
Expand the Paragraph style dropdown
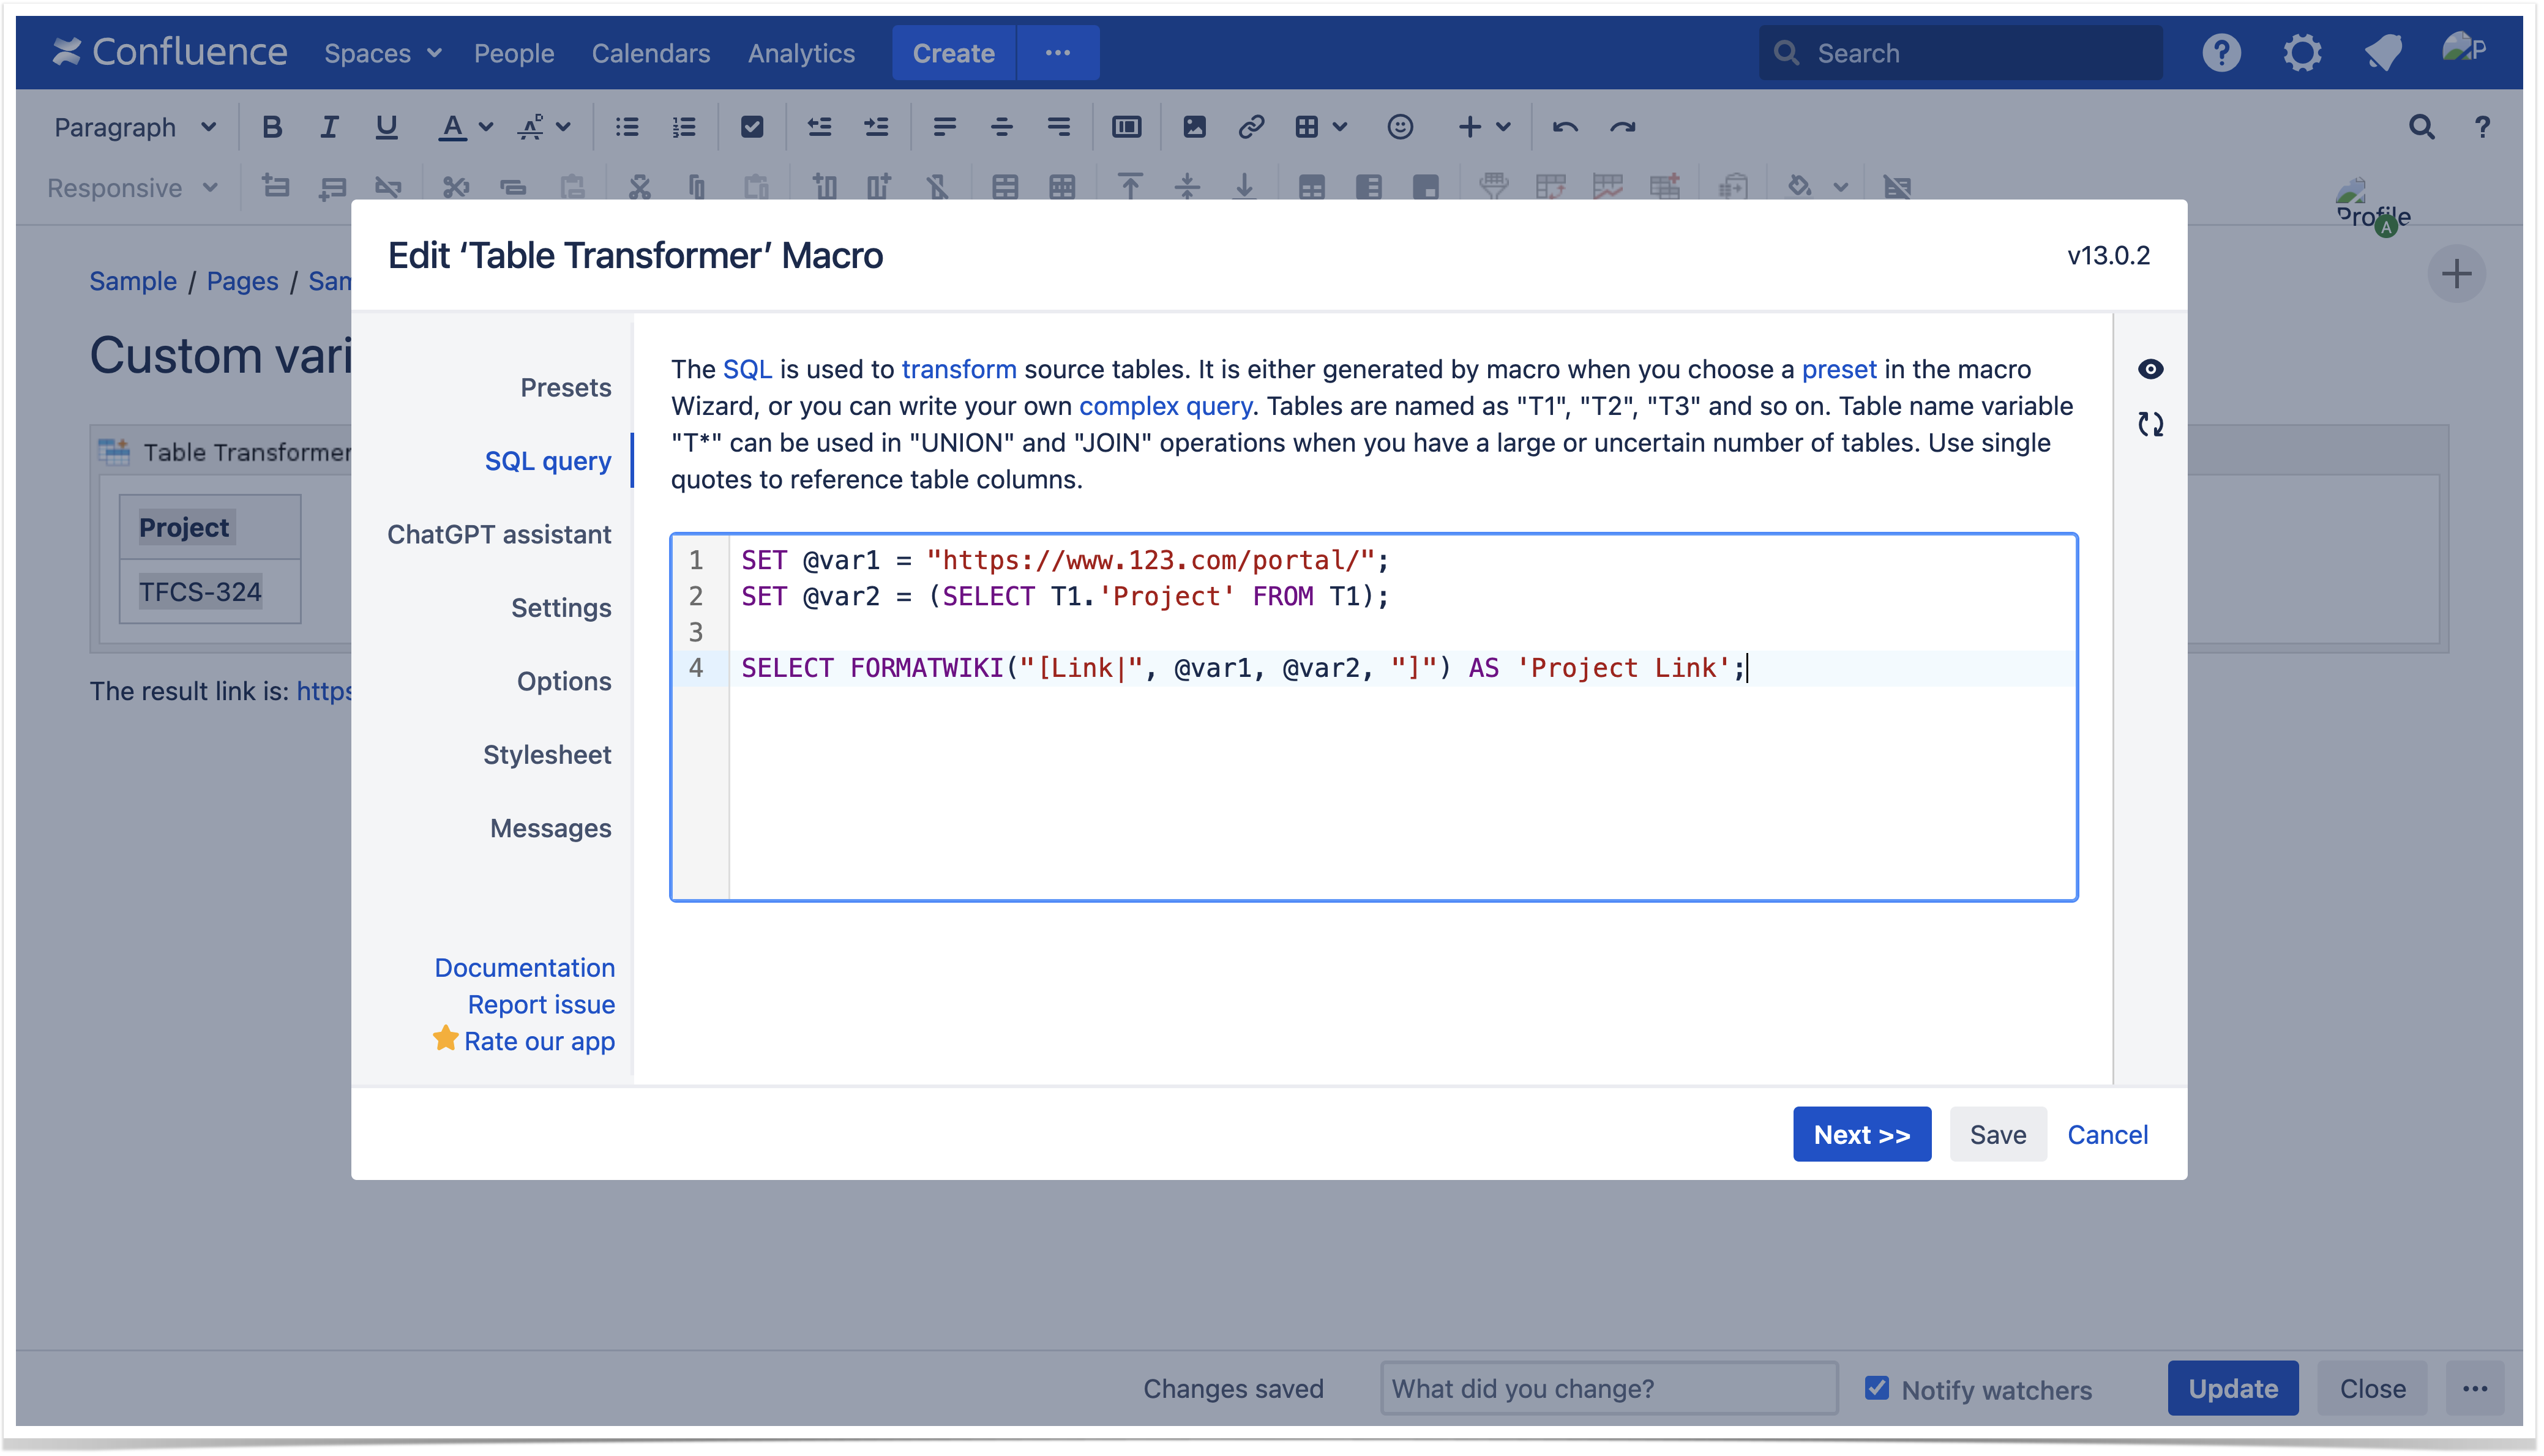[x=134, y=127]
